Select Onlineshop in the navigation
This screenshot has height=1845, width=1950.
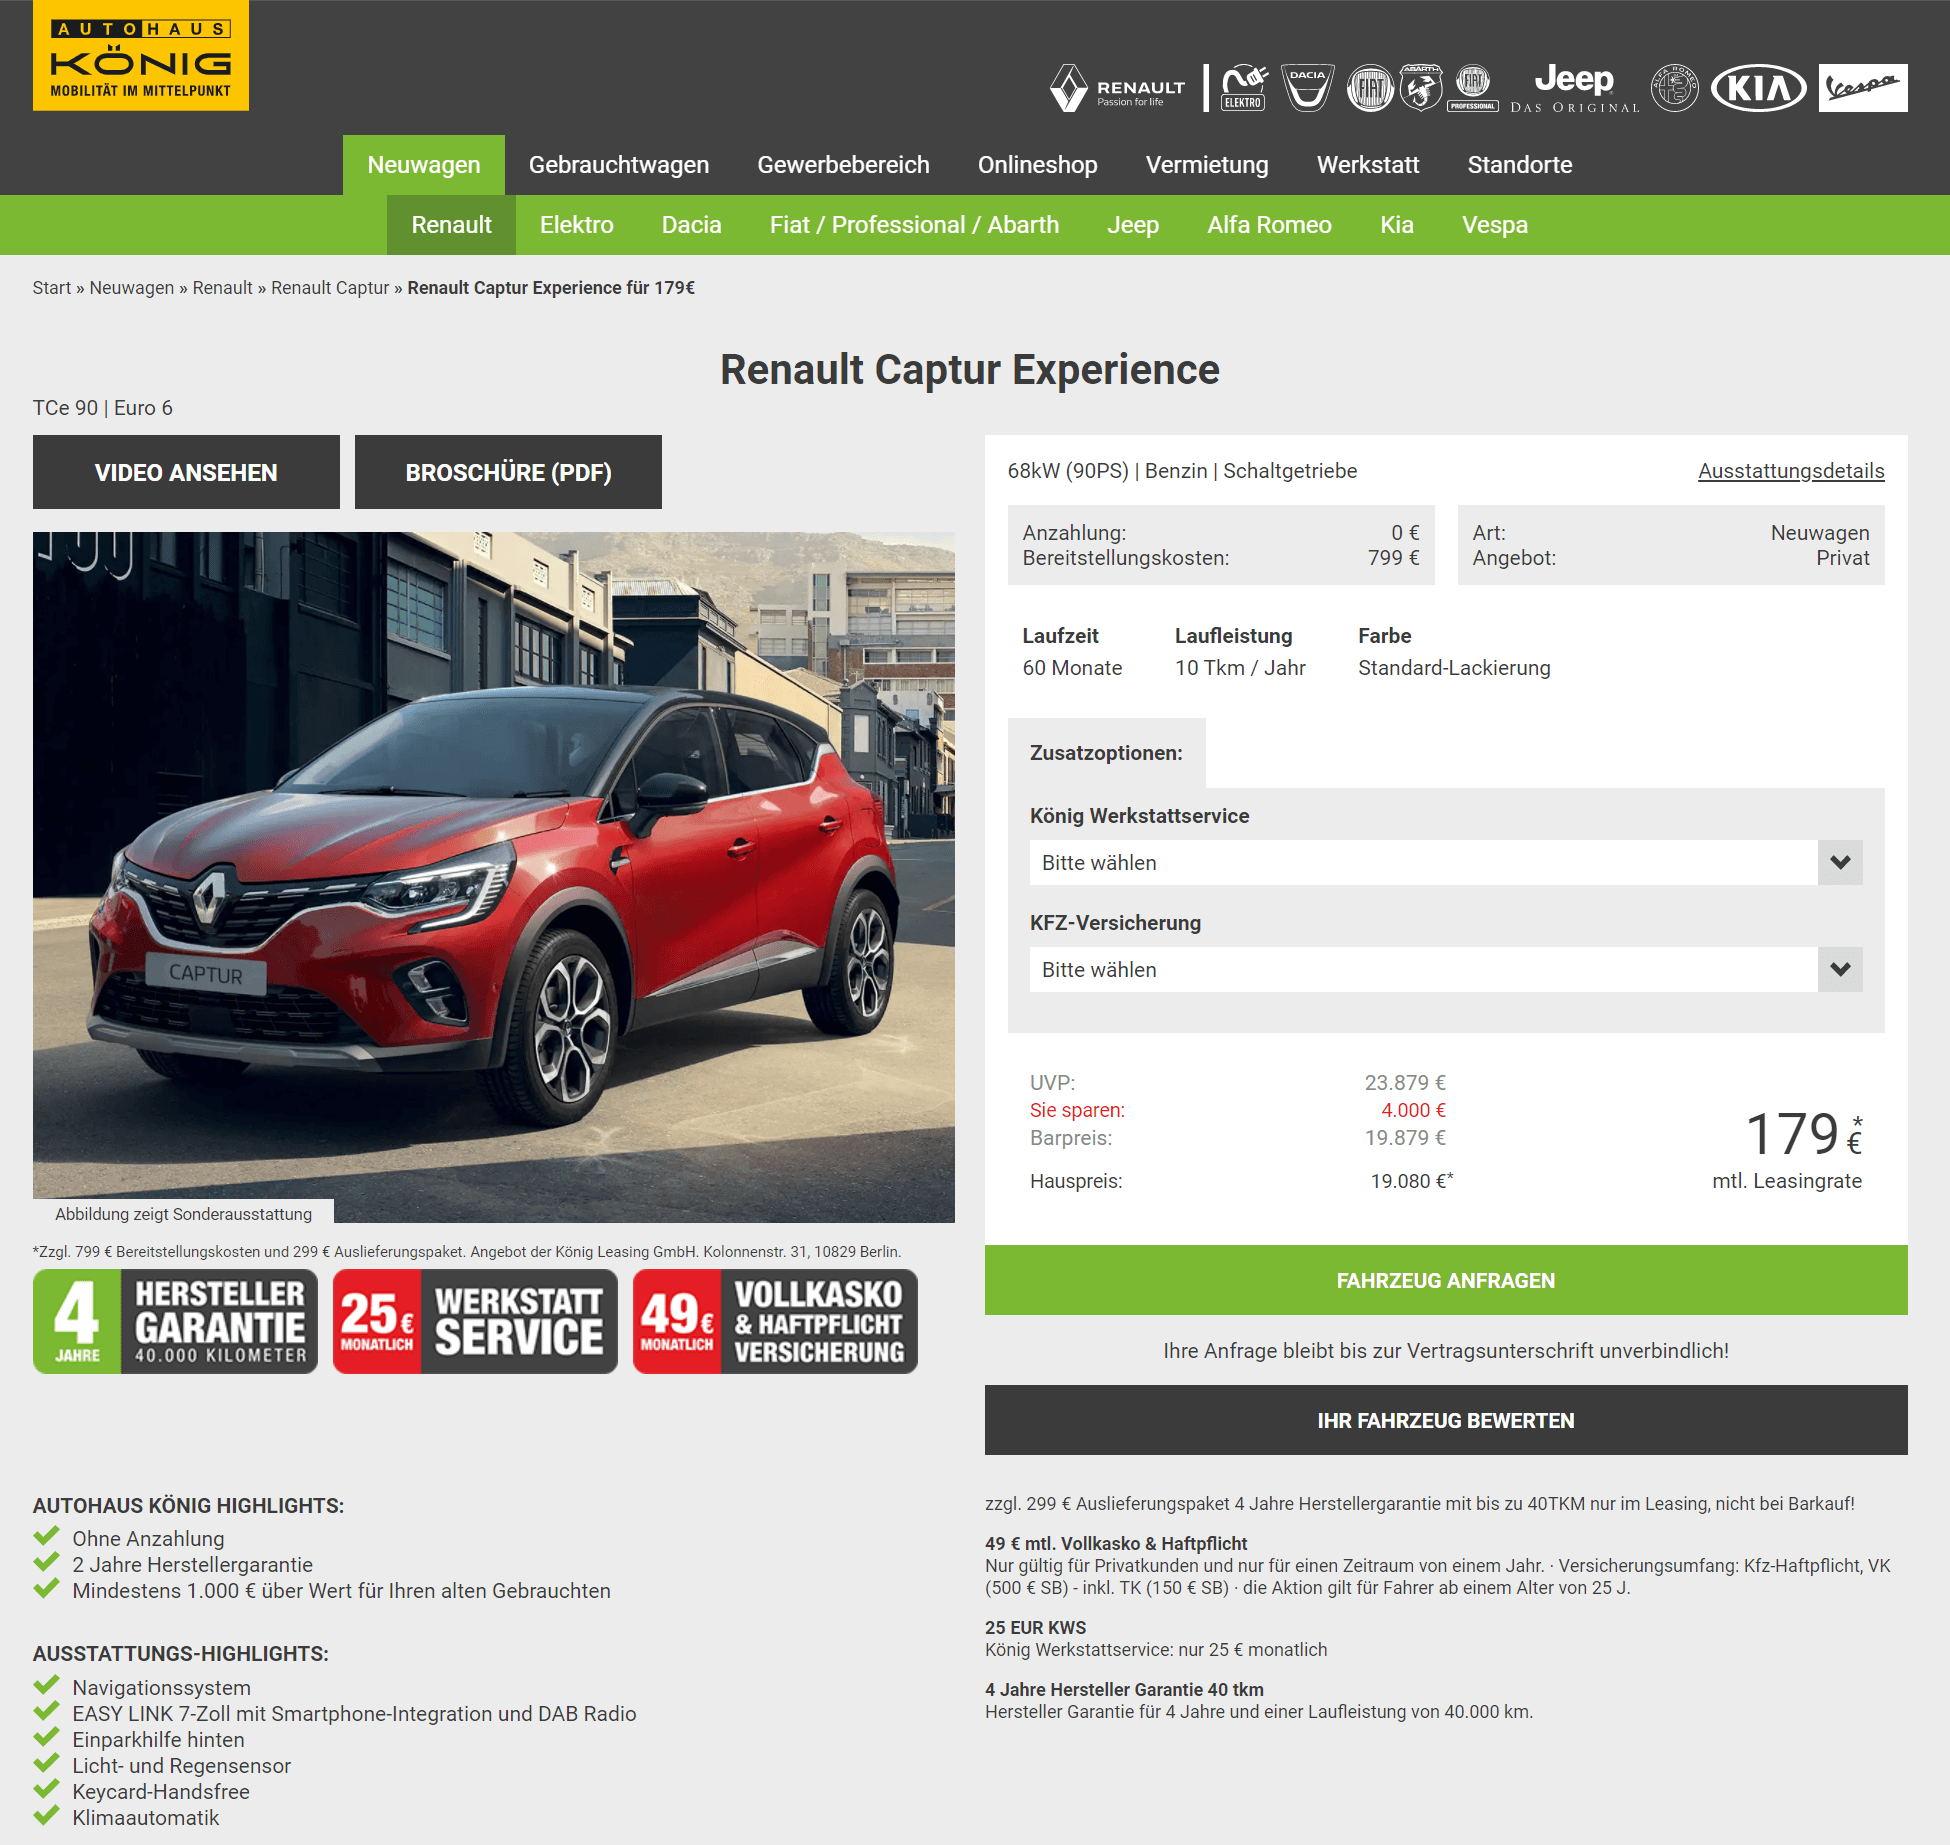(1038, 165)
